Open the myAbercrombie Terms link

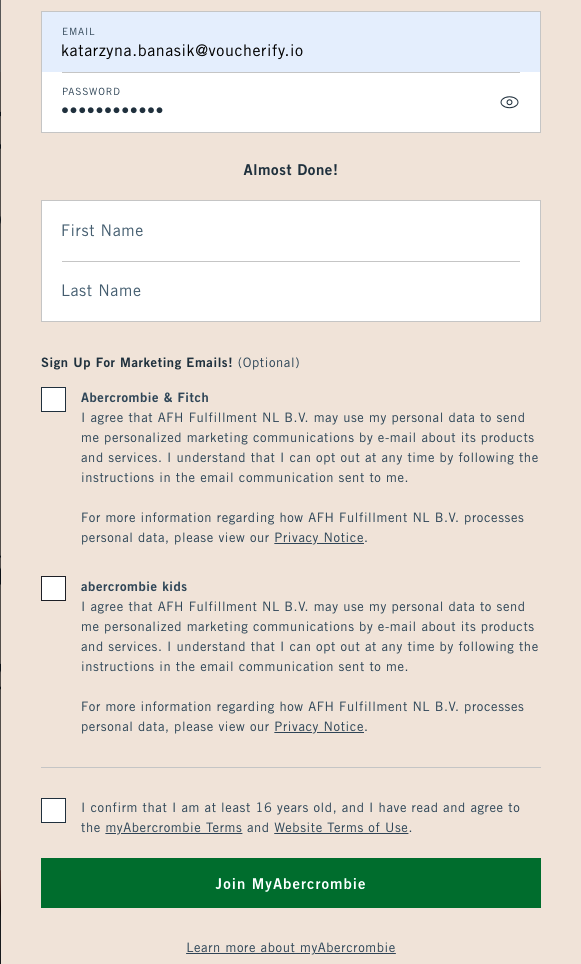(173, 828)
